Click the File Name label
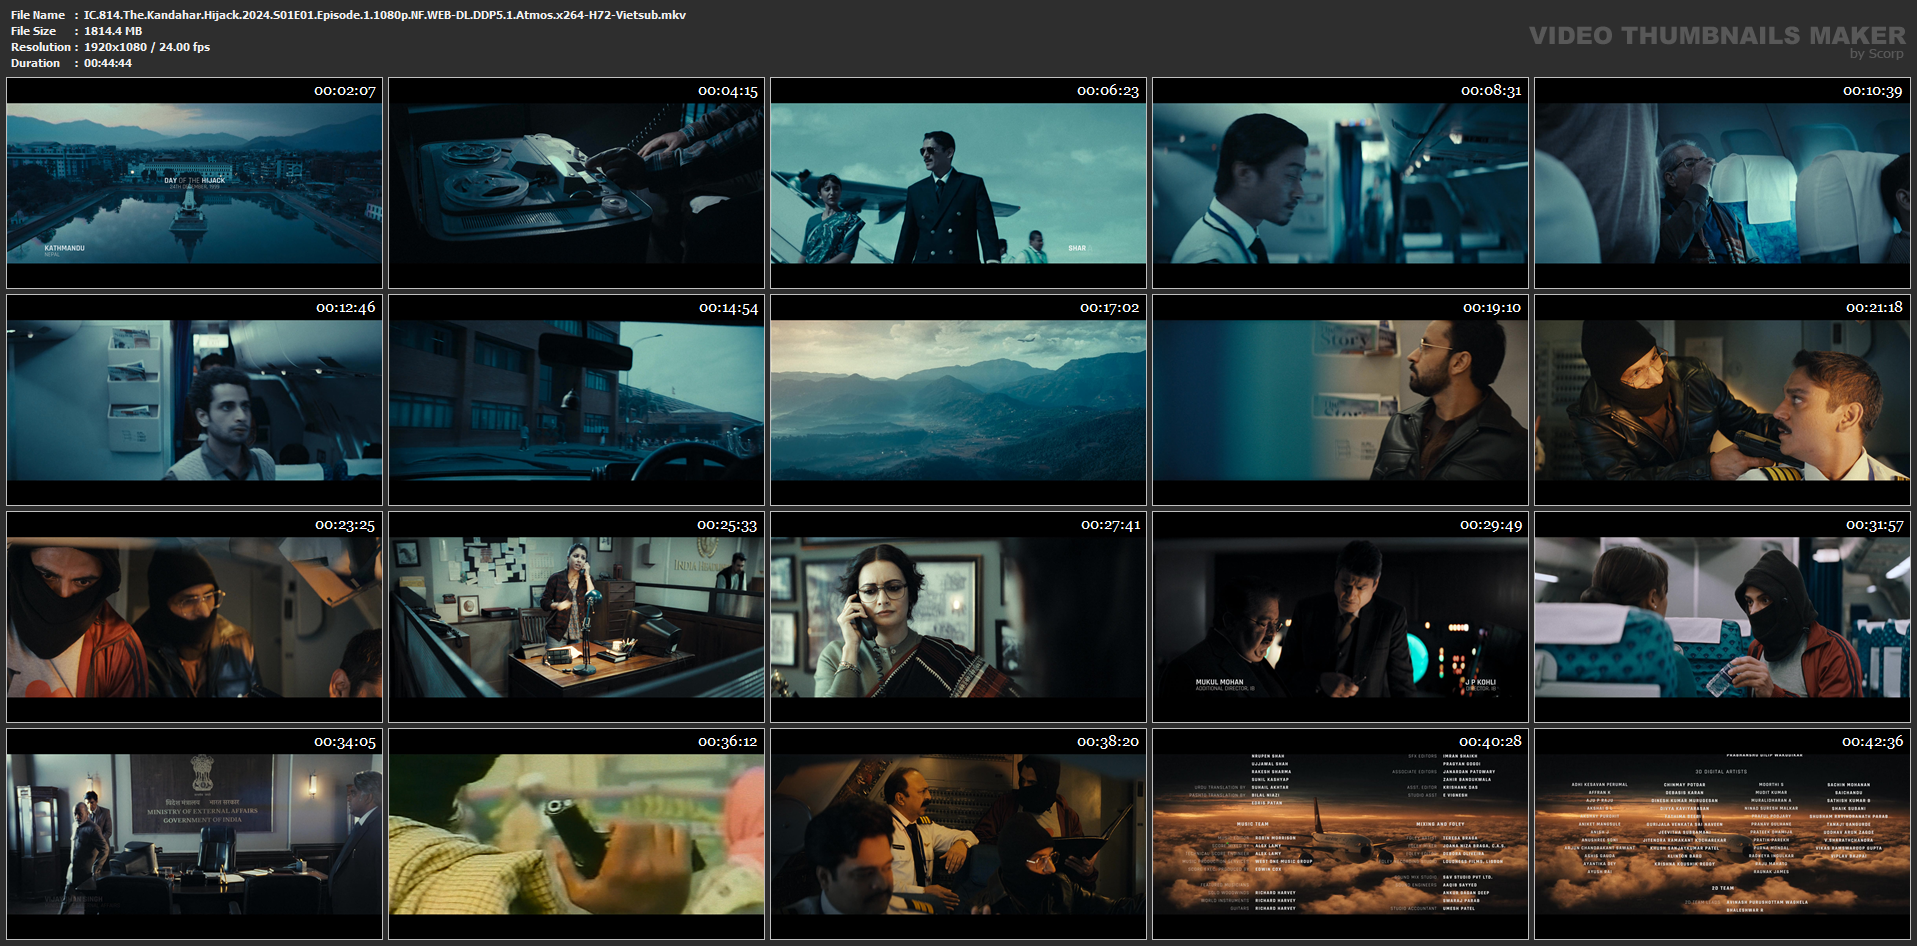This screenshot has height=946, width=1917. [38, 15]
